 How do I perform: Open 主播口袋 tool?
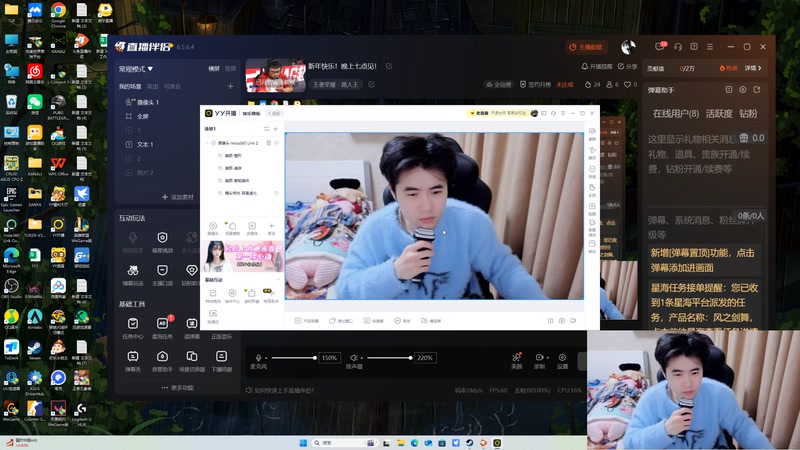[x=162, y=274]
